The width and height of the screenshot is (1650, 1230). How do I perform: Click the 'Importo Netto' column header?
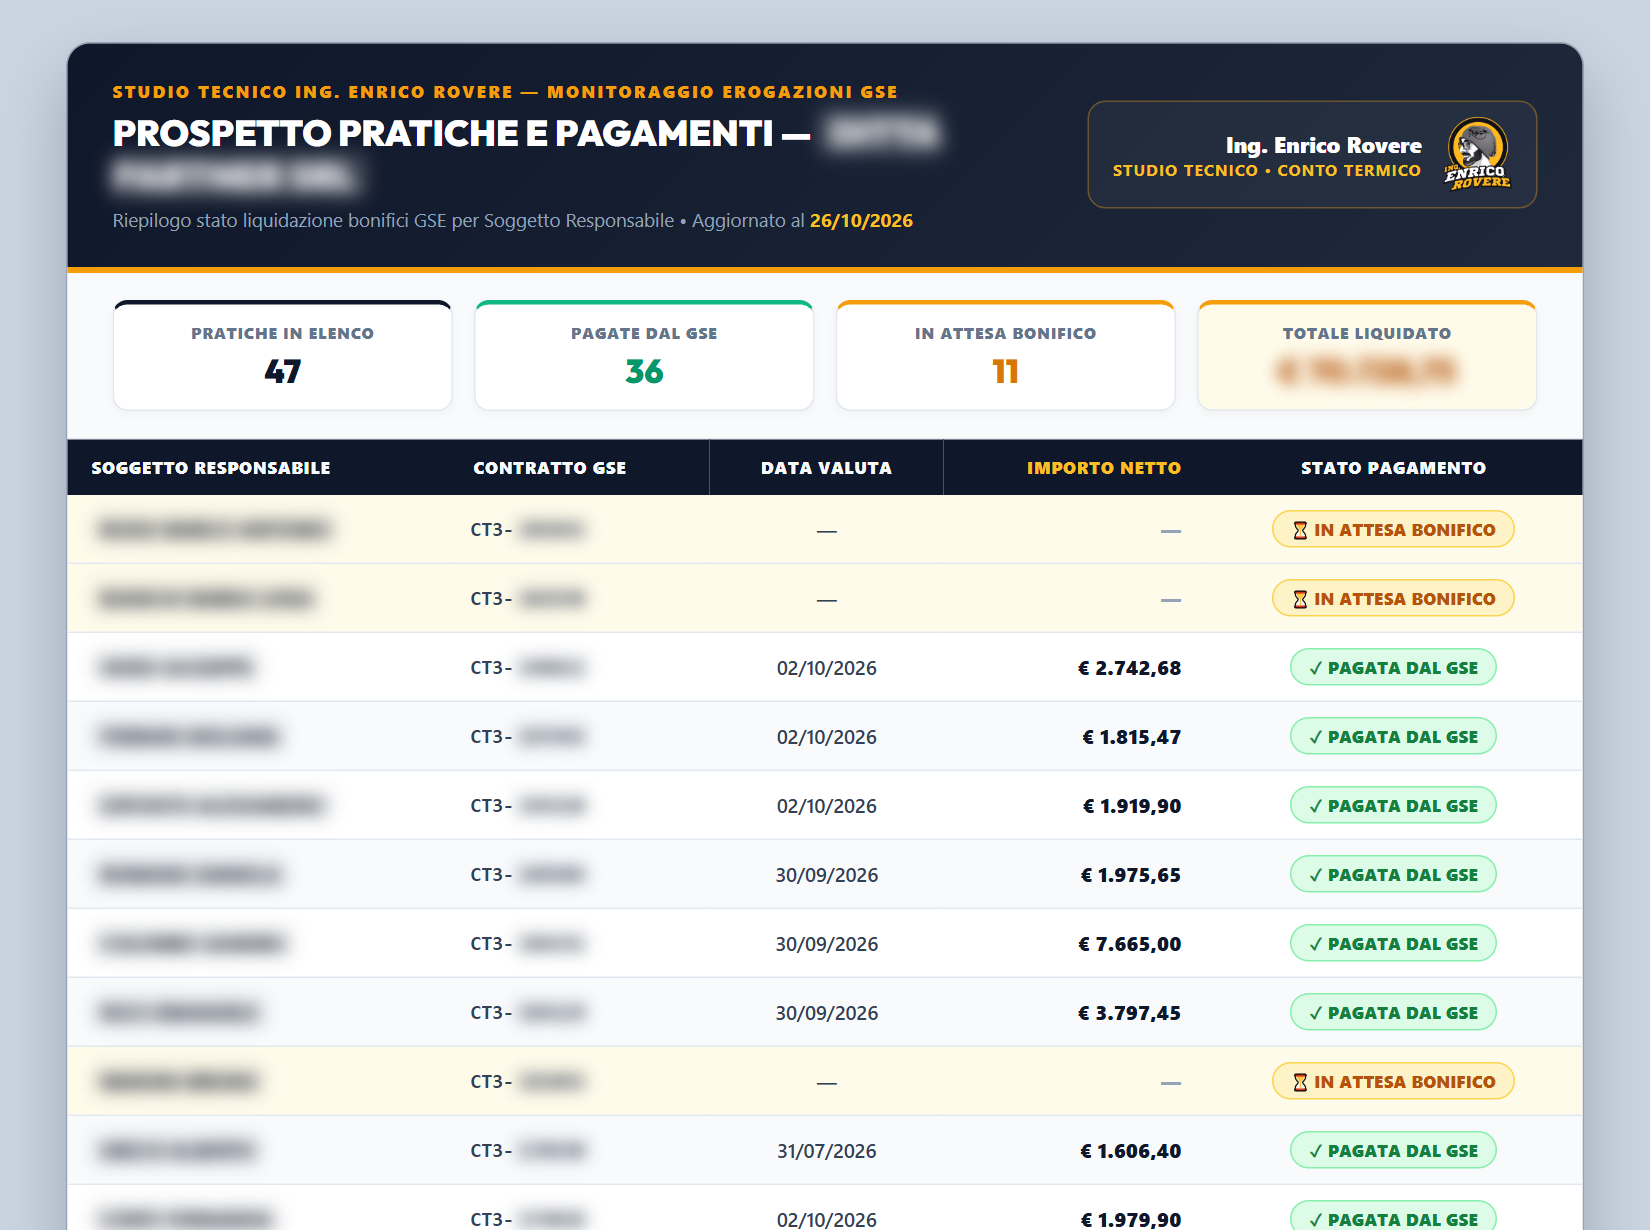pyautogui.click(x=1104, y=468)
